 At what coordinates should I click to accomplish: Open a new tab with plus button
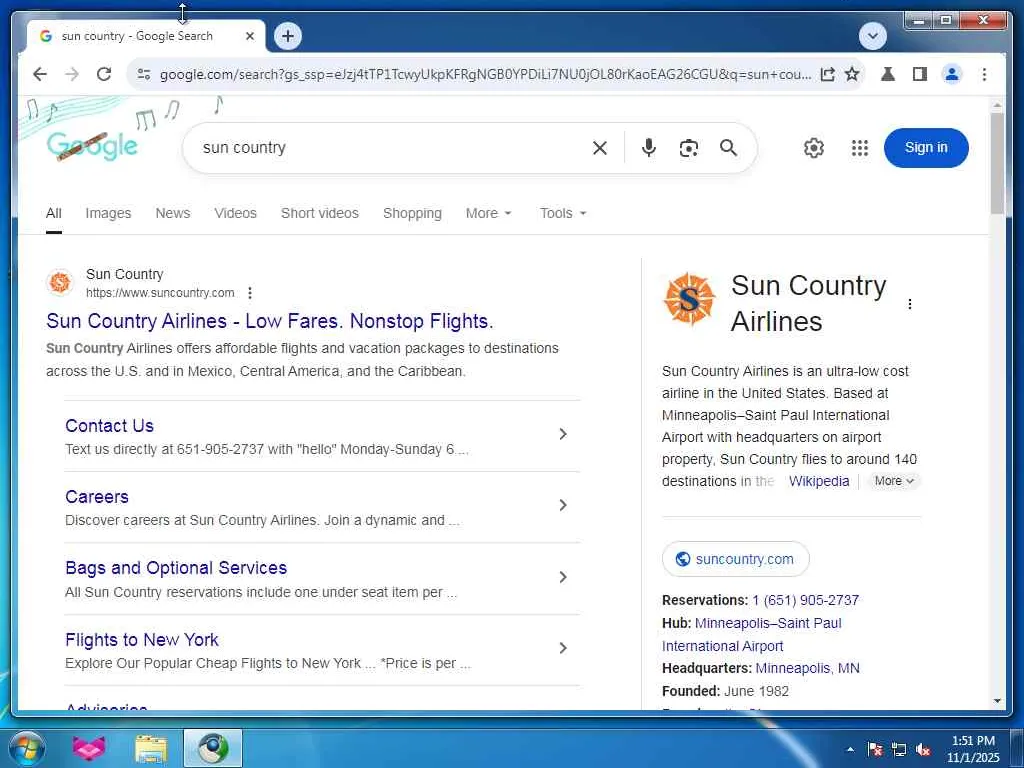(288, 36)
